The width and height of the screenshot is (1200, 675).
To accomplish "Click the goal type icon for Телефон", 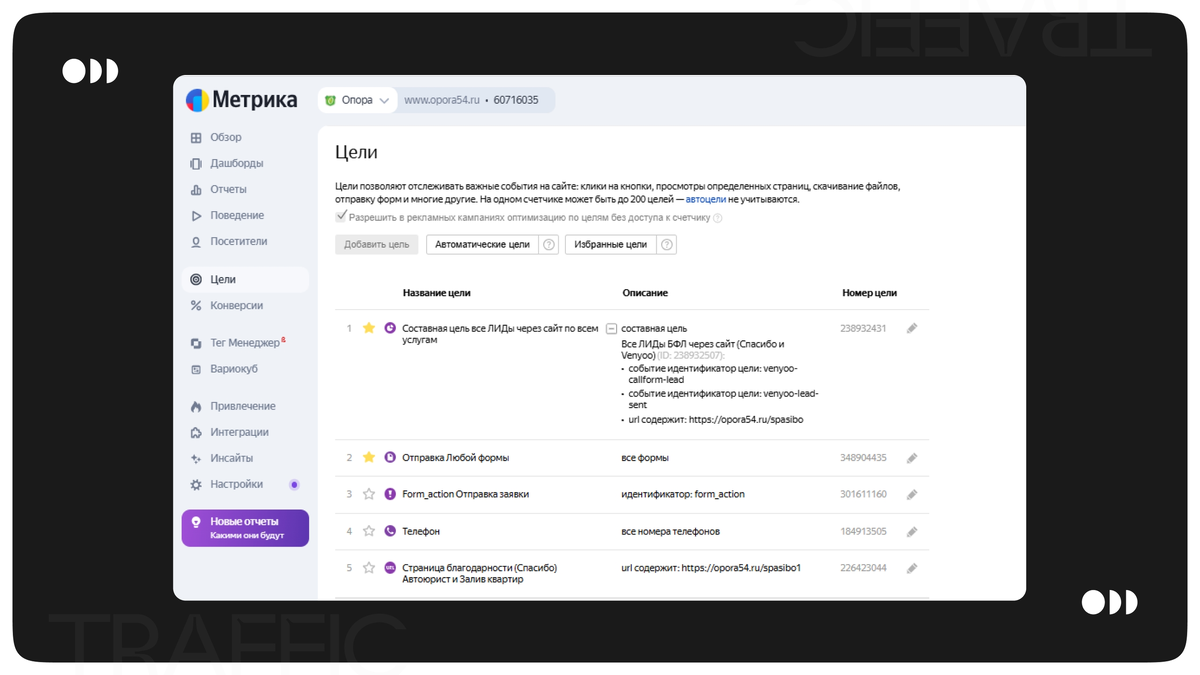I will pyautogui.click(x=391, y=531).
